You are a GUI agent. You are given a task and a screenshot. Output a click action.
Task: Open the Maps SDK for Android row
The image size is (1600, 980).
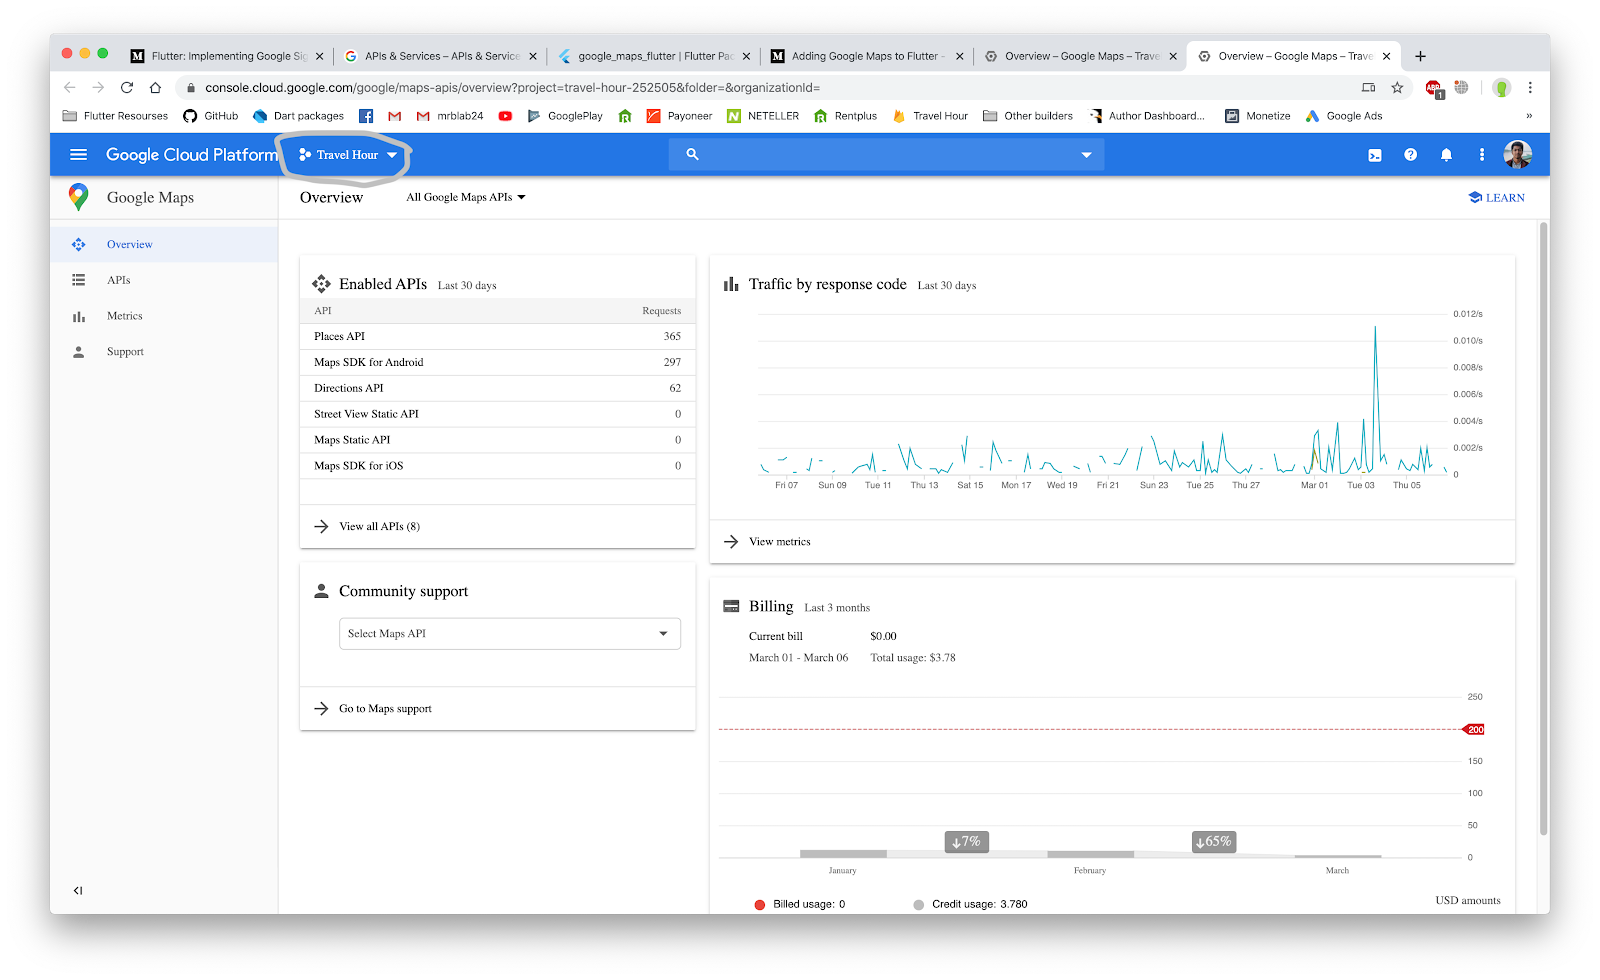pos(497,363)
